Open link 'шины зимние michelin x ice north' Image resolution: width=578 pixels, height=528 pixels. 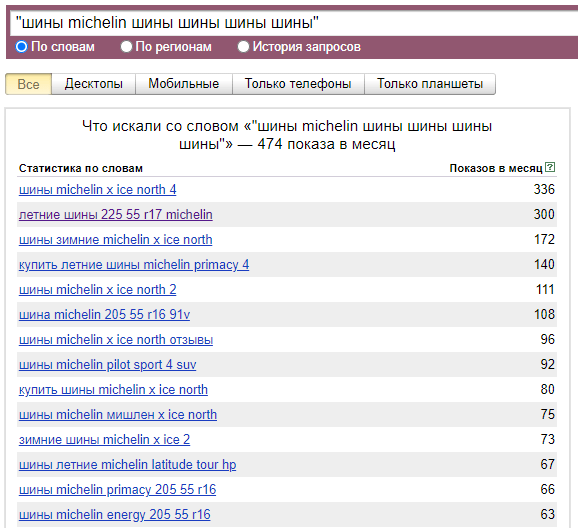tap(115, 240)
